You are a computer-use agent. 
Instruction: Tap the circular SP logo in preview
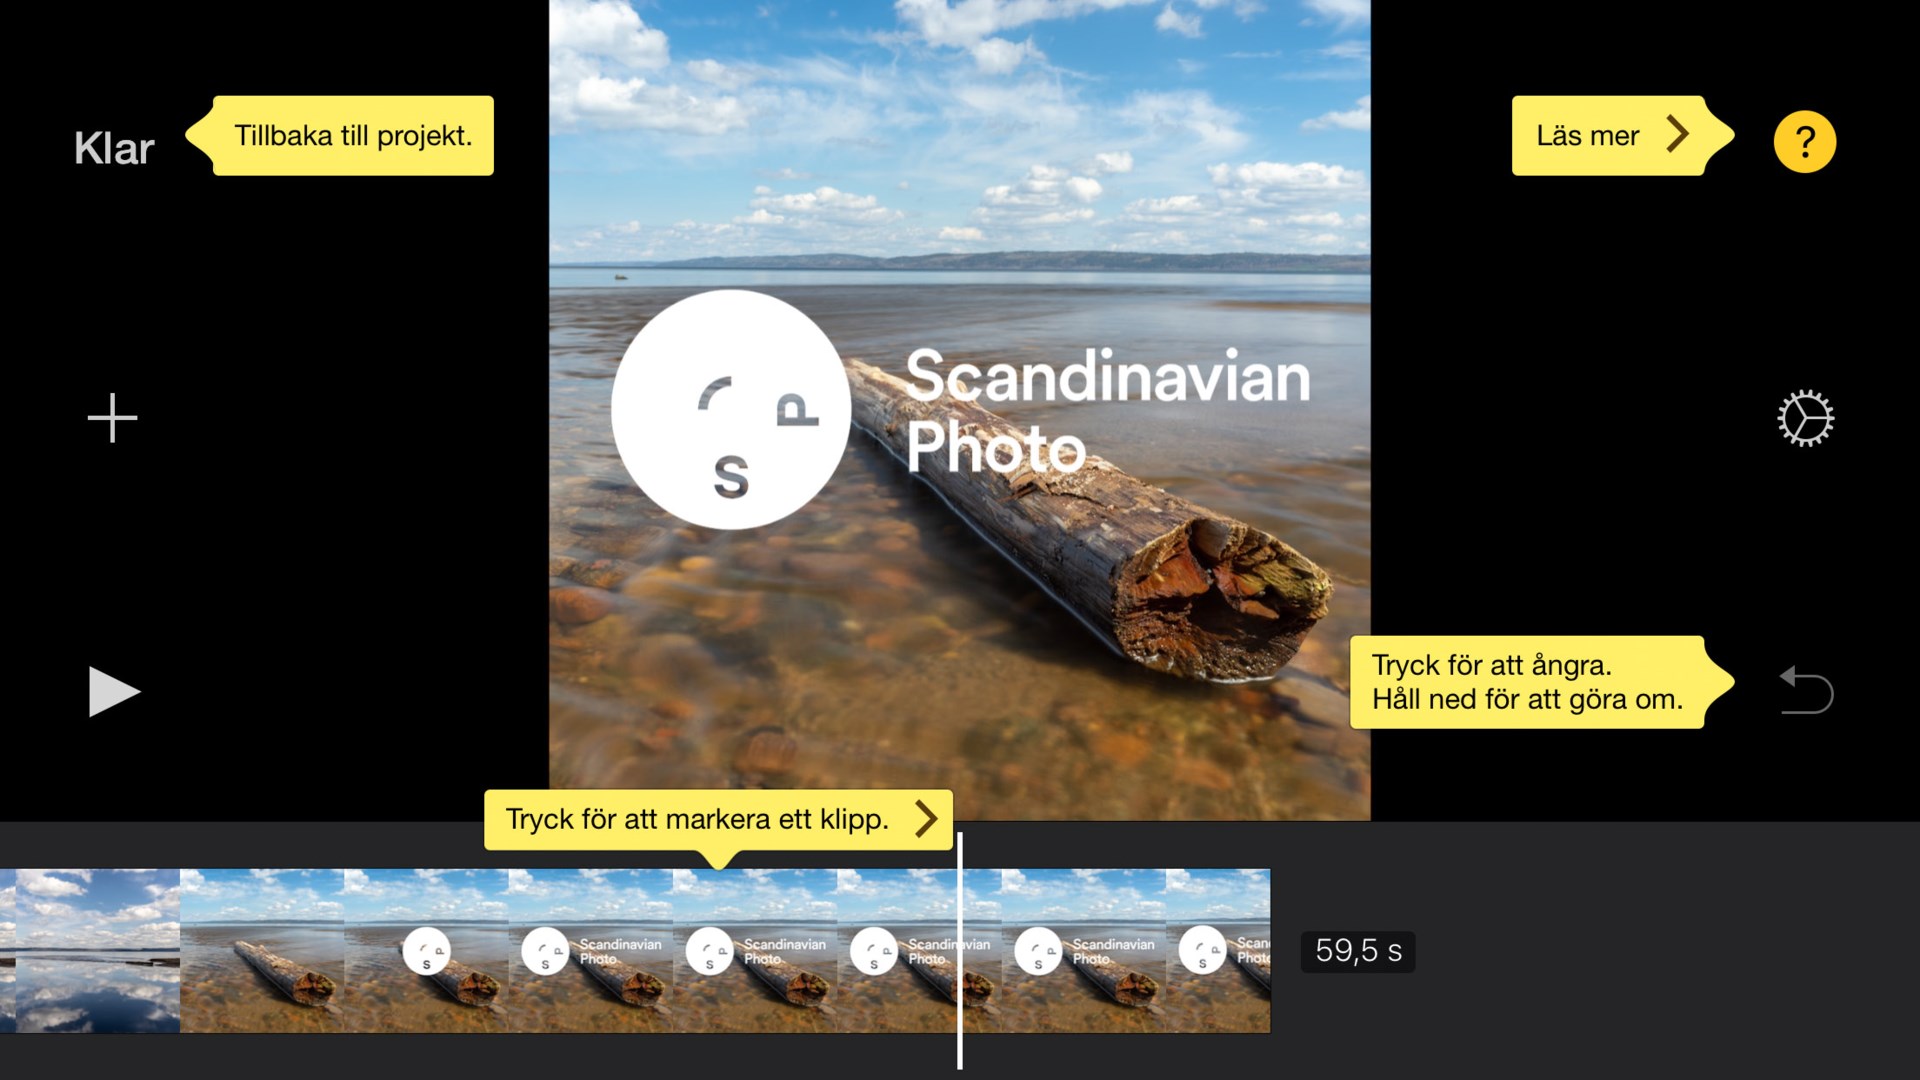[x=731, y=409]
